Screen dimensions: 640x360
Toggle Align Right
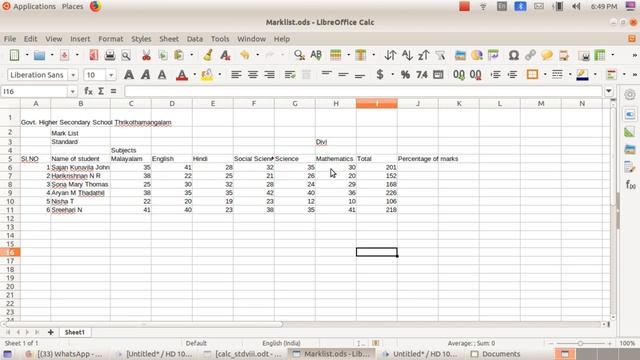[269, 75]
